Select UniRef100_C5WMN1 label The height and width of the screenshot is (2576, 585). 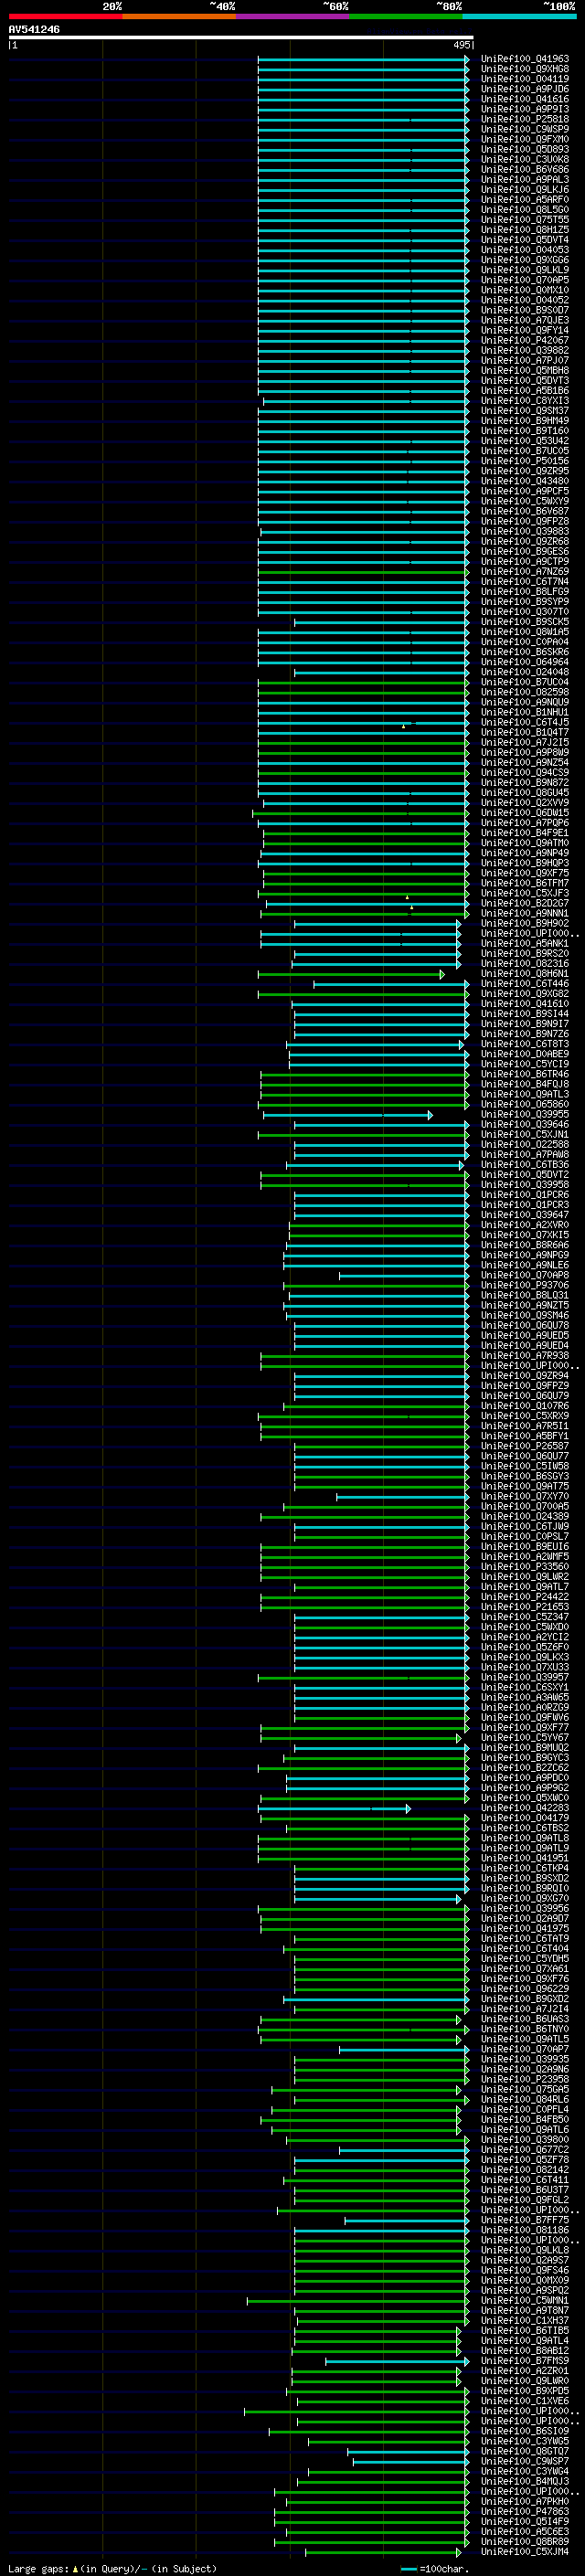(525, 2300)
